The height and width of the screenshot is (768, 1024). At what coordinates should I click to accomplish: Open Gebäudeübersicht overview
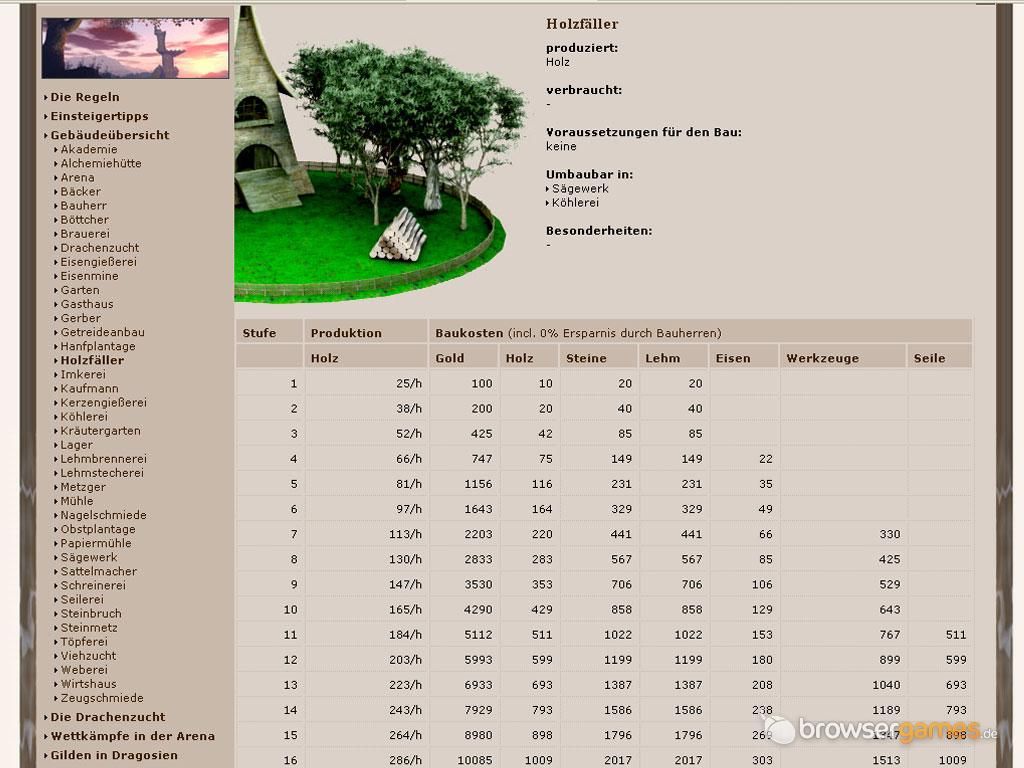click(x=110, y=135)
